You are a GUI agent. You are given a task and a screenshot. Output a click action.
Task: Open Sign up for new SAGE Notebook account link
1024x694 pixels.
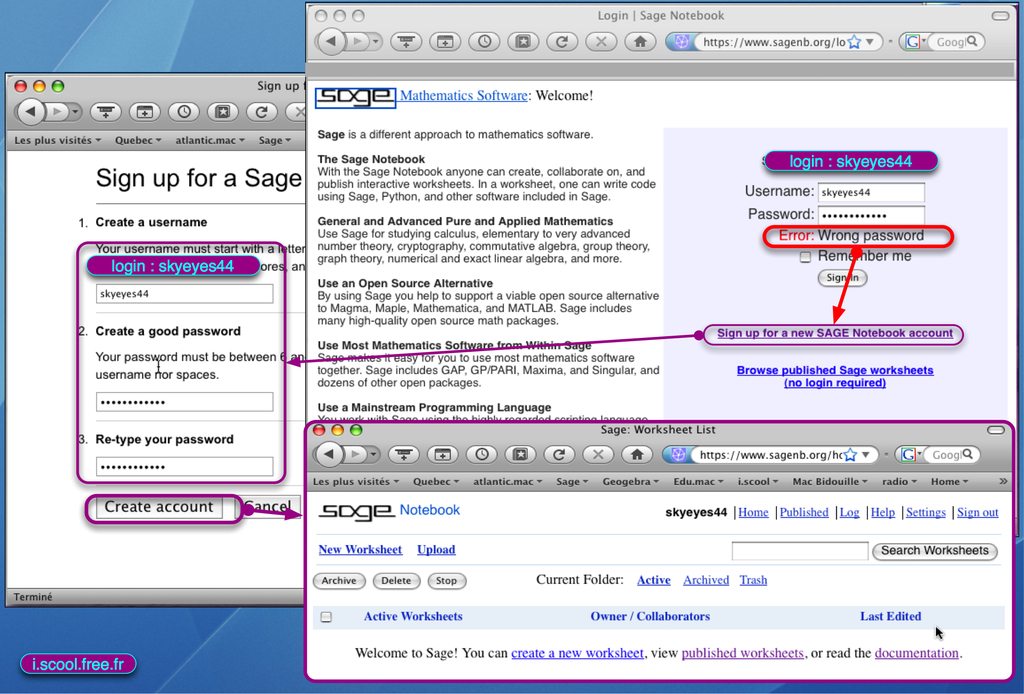pos(835,333)
